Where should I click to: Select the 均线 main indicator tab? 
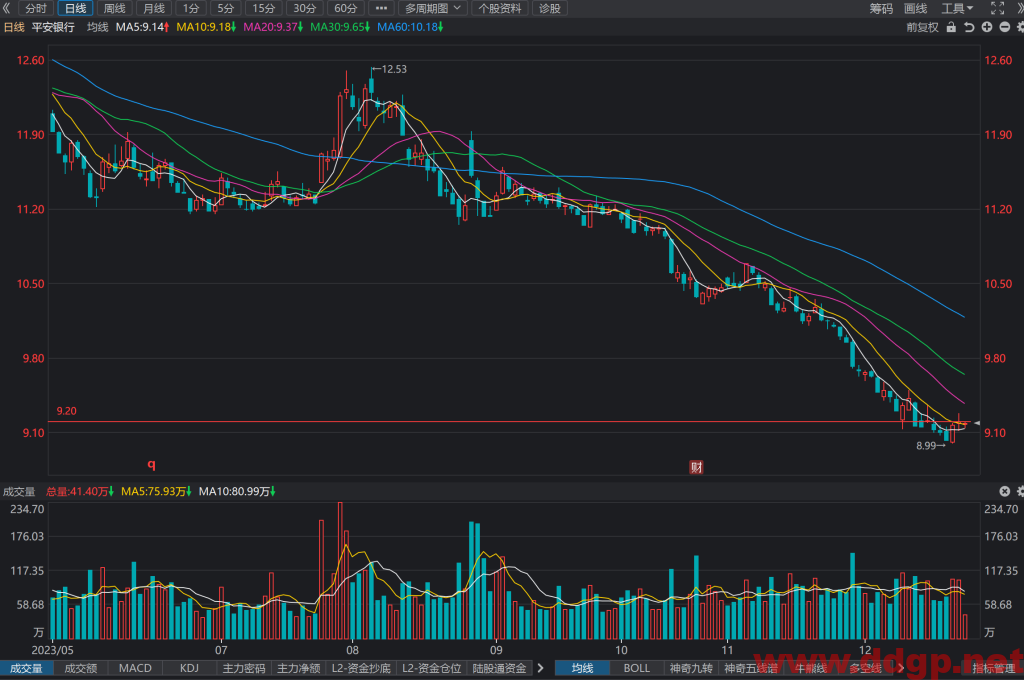(583, 668)
